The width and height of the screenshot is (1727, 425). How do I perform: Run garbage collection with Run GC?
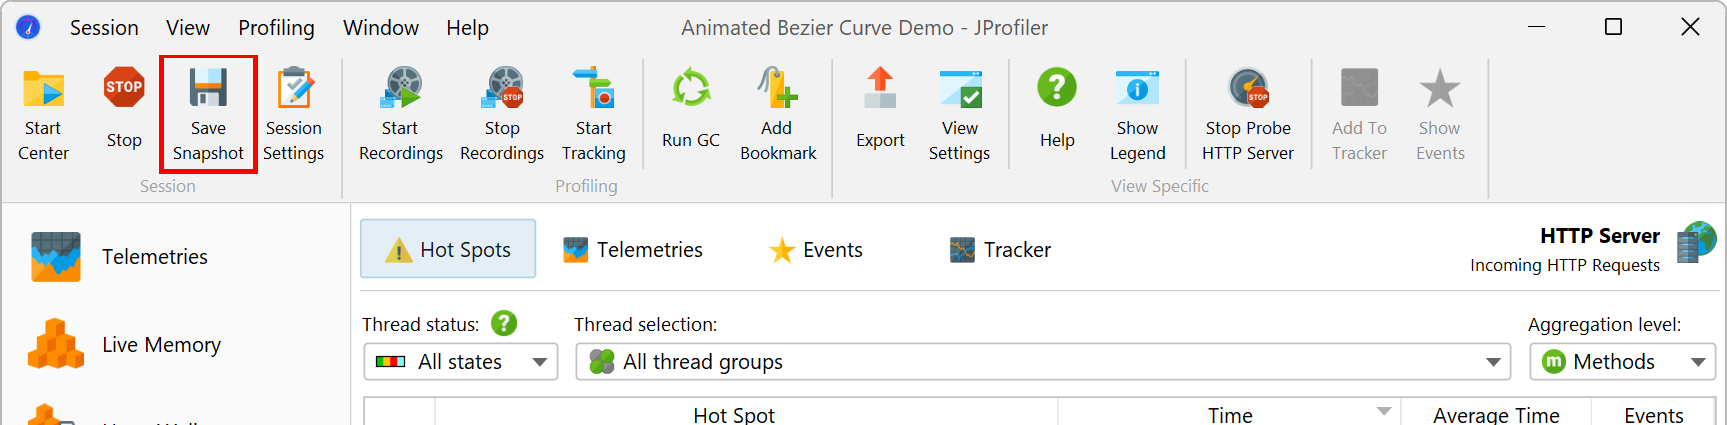click(x=691, y=112)
